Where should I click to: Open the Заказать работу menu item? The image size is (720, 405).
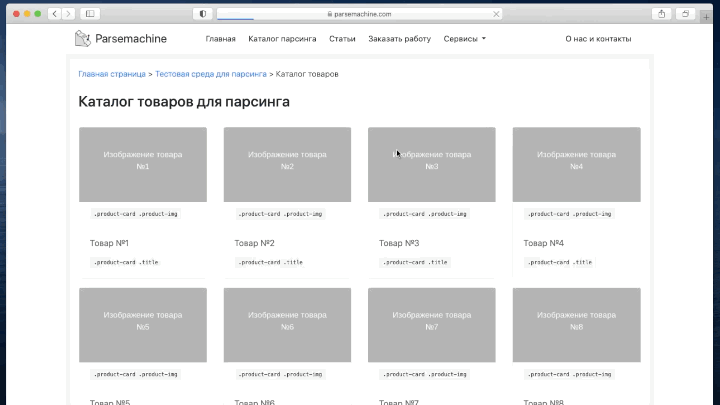tap(399, 39)
